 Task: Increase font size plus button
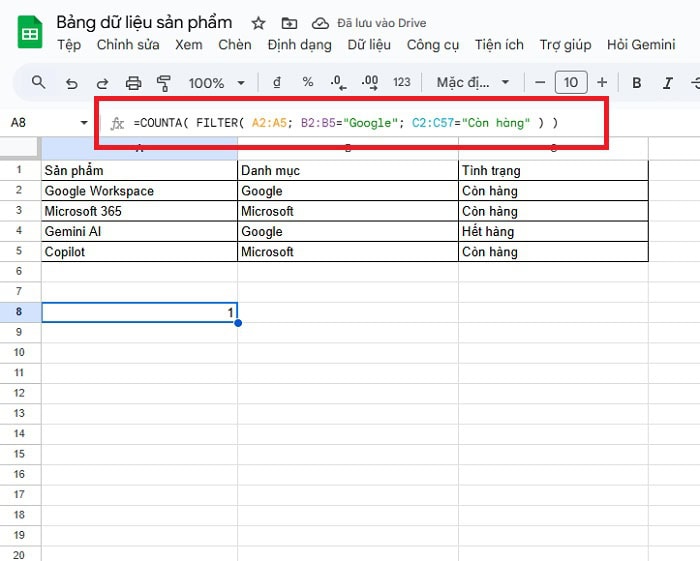click(602, 83)
